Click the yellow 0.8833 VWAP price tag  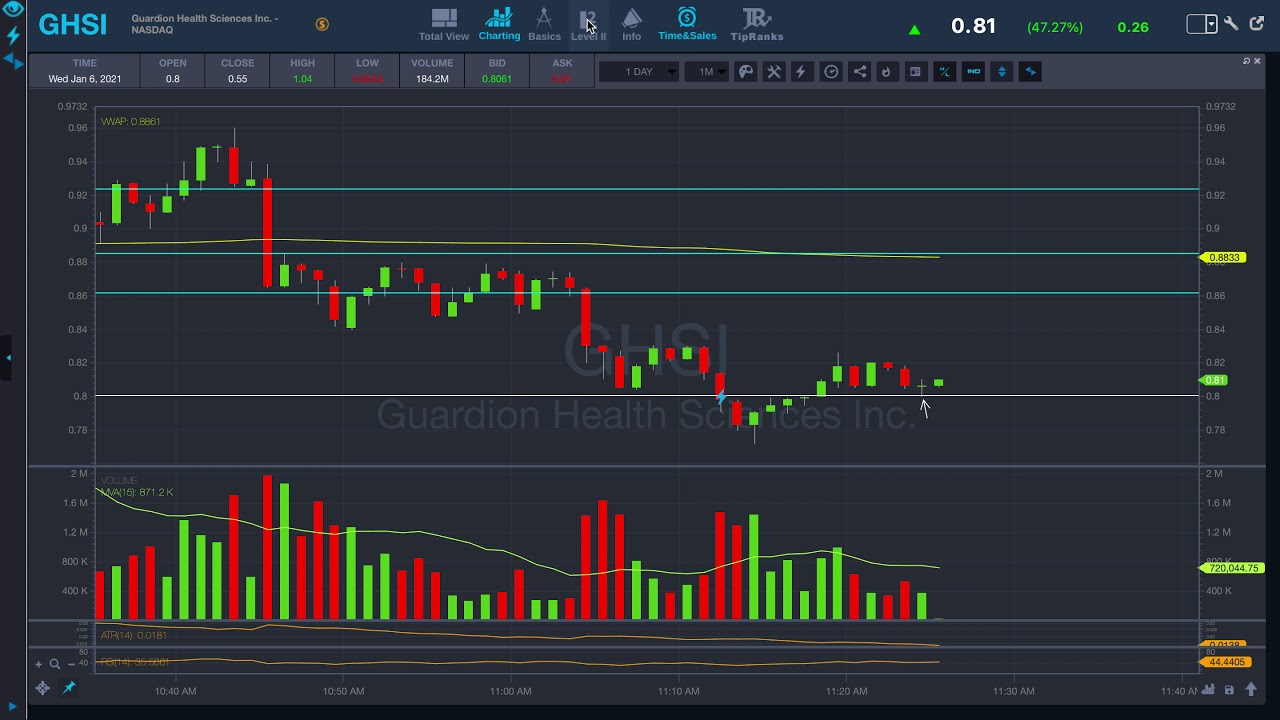tap(1222, 258)
